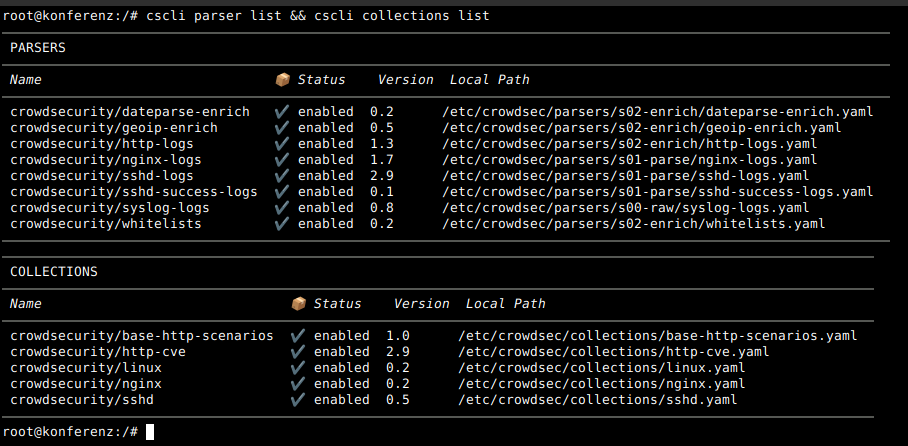Screen dimensions: 908x446
Task: Click the collections/linux.yaml path
Action: click(x=602, y=368)
